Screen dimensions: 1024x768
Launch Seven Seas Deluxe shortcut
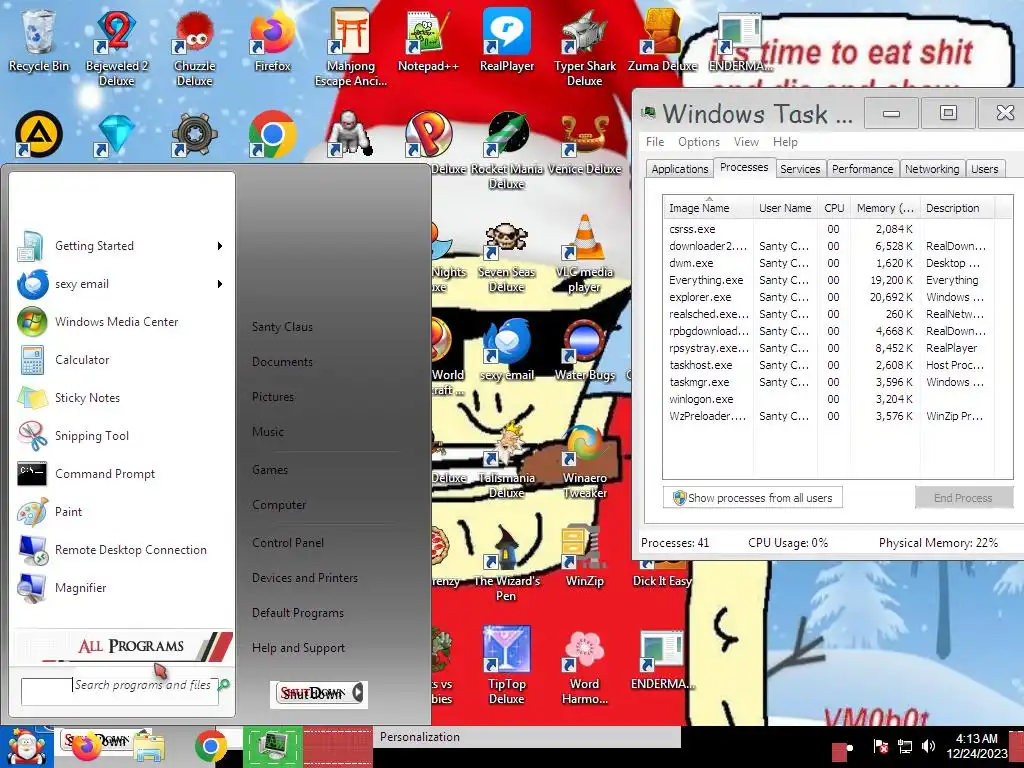(507, 256)
